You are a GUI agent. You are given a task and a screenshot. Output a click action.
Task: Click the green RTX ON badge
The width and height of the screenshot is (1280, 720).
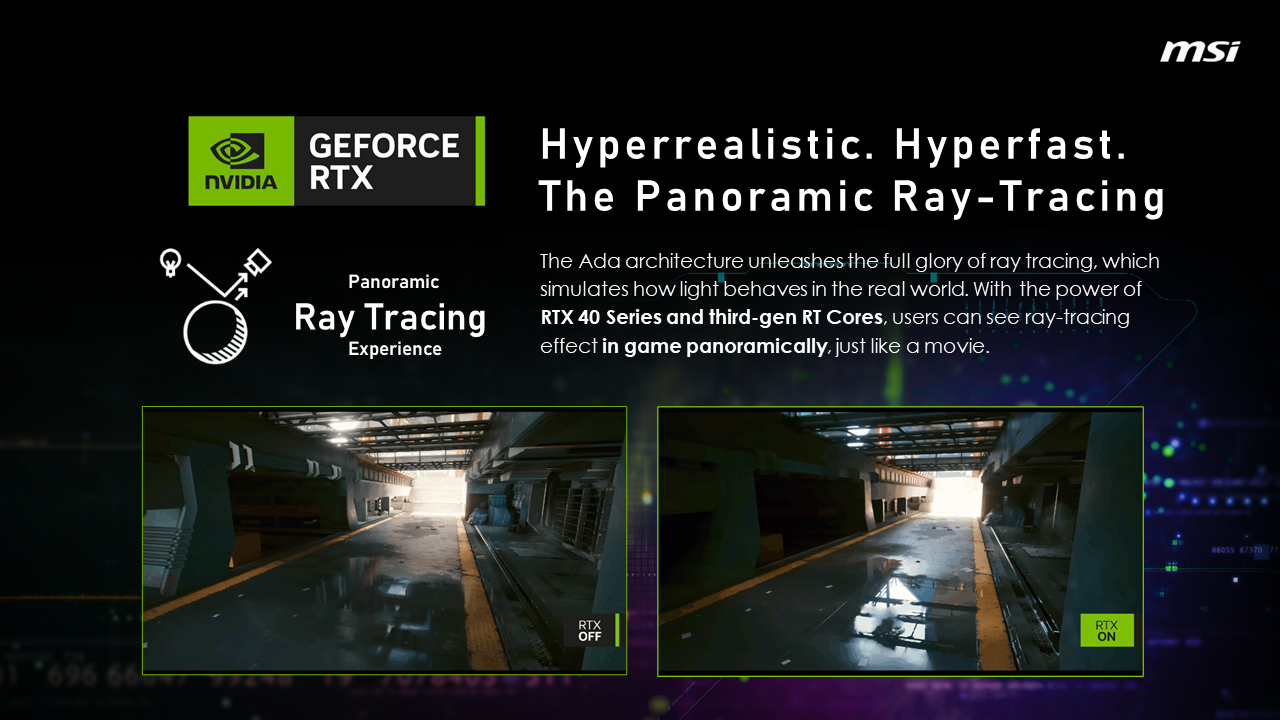(1107, 630)
